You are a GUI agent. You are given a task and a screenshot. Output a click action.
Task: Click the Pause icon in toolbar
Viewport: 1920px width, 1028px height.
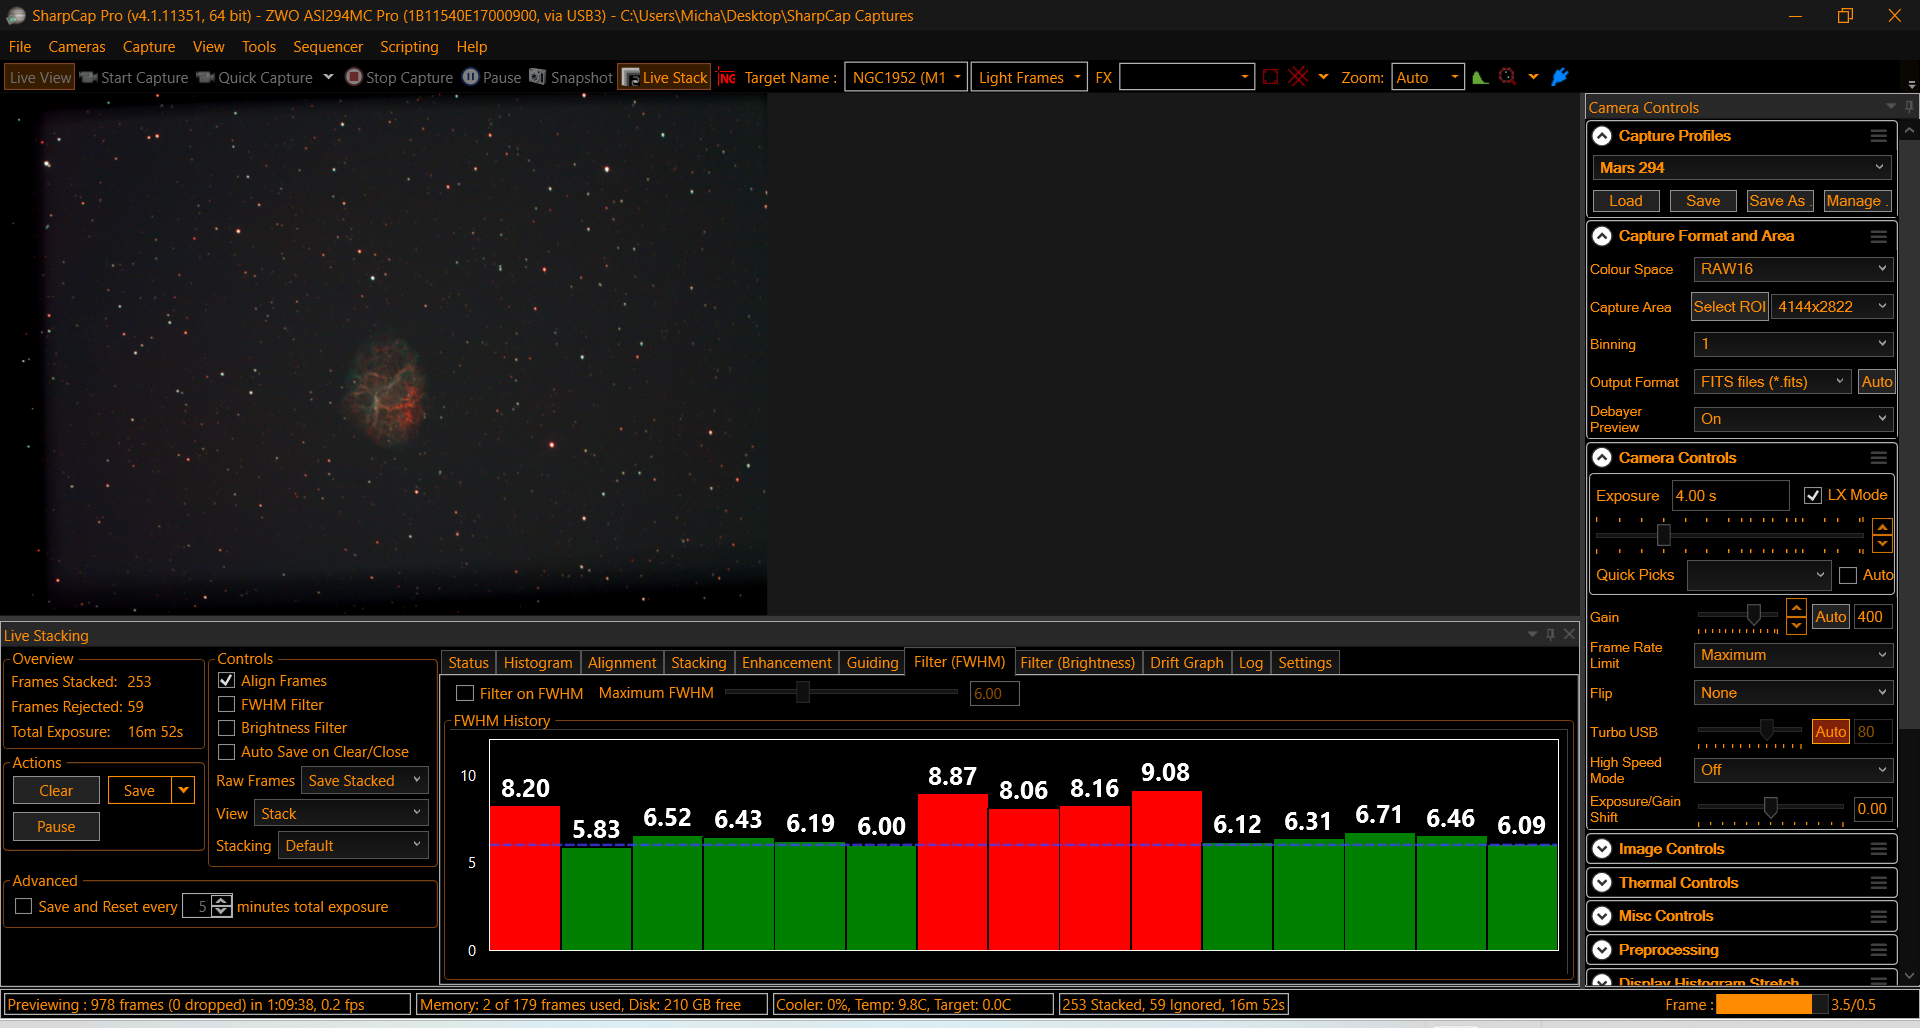click(x=470, y=77)
